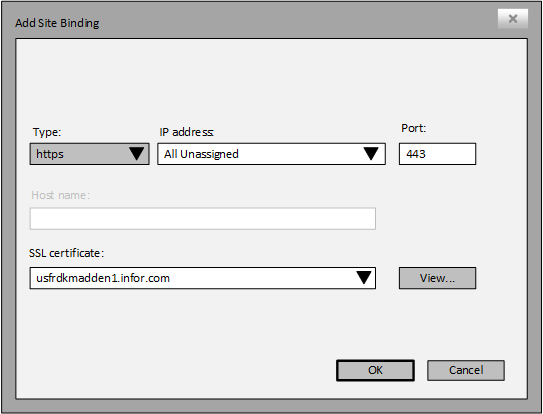Viewport: 543px width, 414px height.
Task: Expand the Type dropdown arrow
Action: pos(136,154)
